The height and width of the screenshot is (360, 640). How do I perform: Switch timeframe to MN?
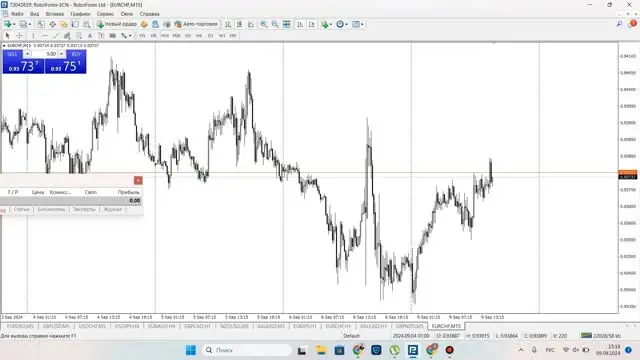233,36
